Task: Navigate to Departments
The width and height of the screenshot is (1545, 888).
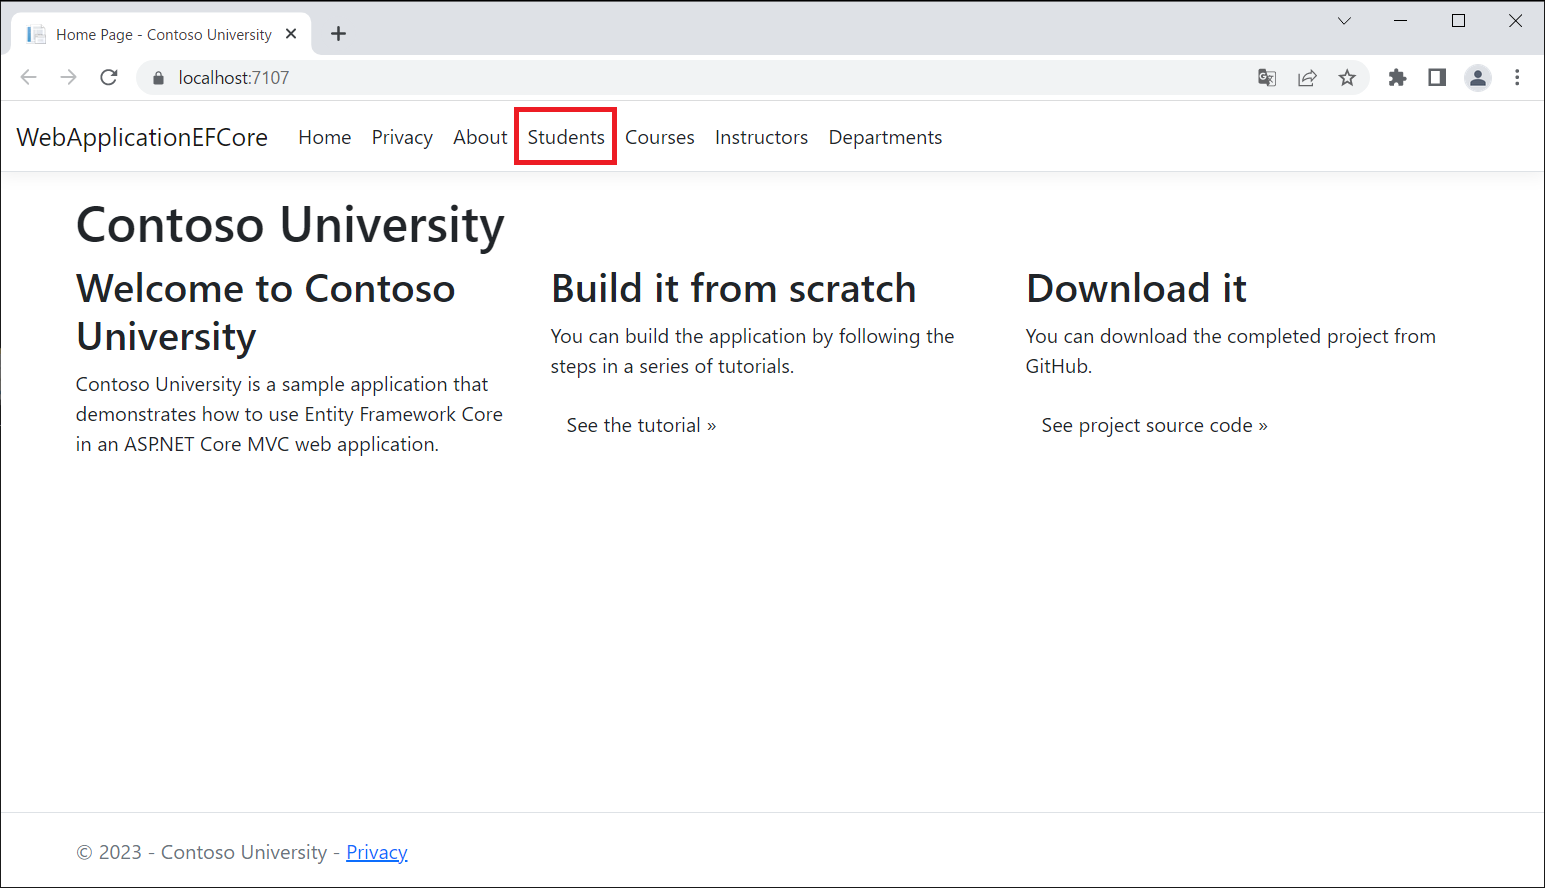Action: [885, 137]
